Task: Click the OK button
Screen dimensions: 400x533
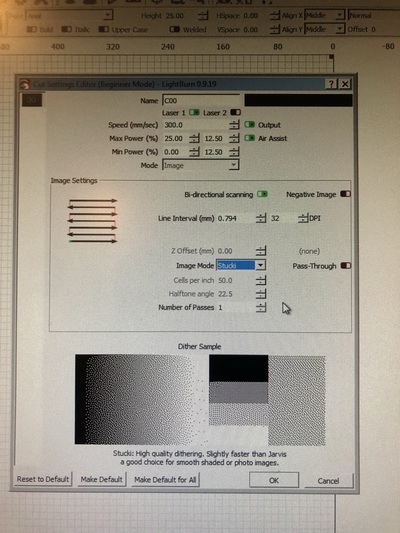Action: pos(274,480)
